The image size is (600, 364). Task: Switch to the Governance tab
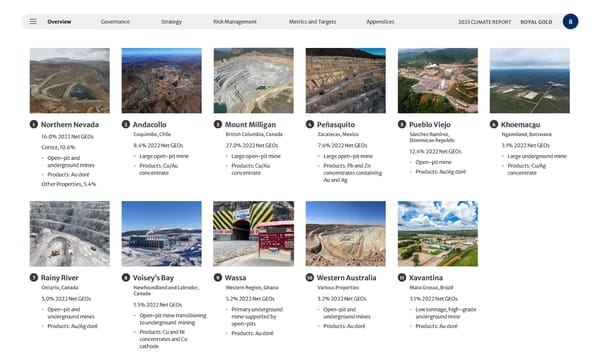pos(115,22)
